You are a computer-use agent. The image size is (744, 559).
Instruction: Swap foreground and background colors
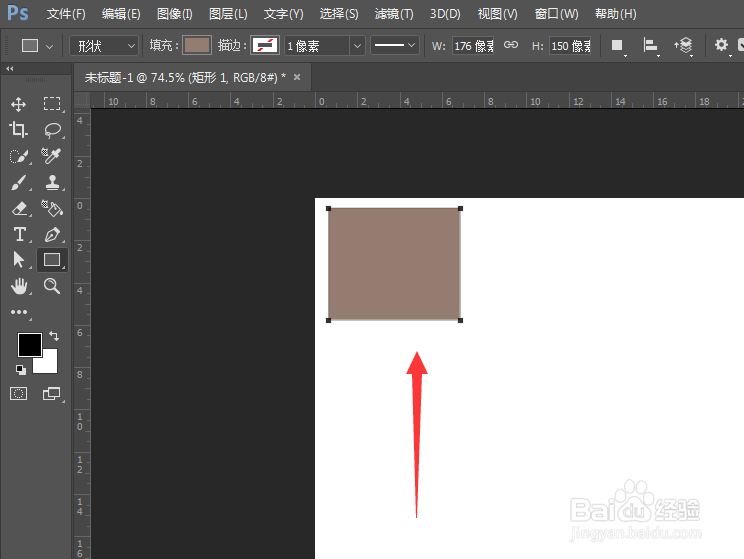[x=54, y=336]
